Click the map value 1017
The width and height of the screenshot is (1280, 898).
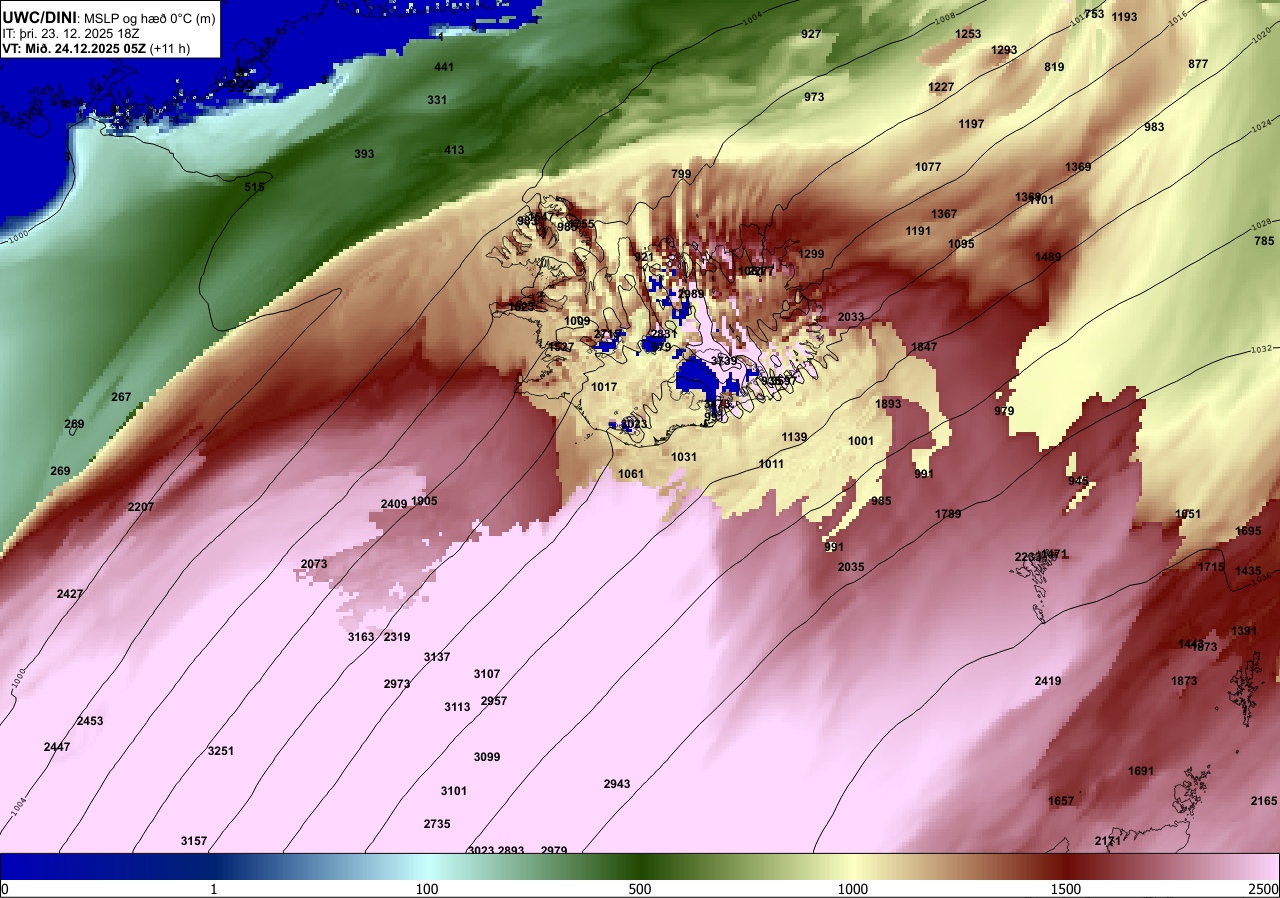[604, 387]
